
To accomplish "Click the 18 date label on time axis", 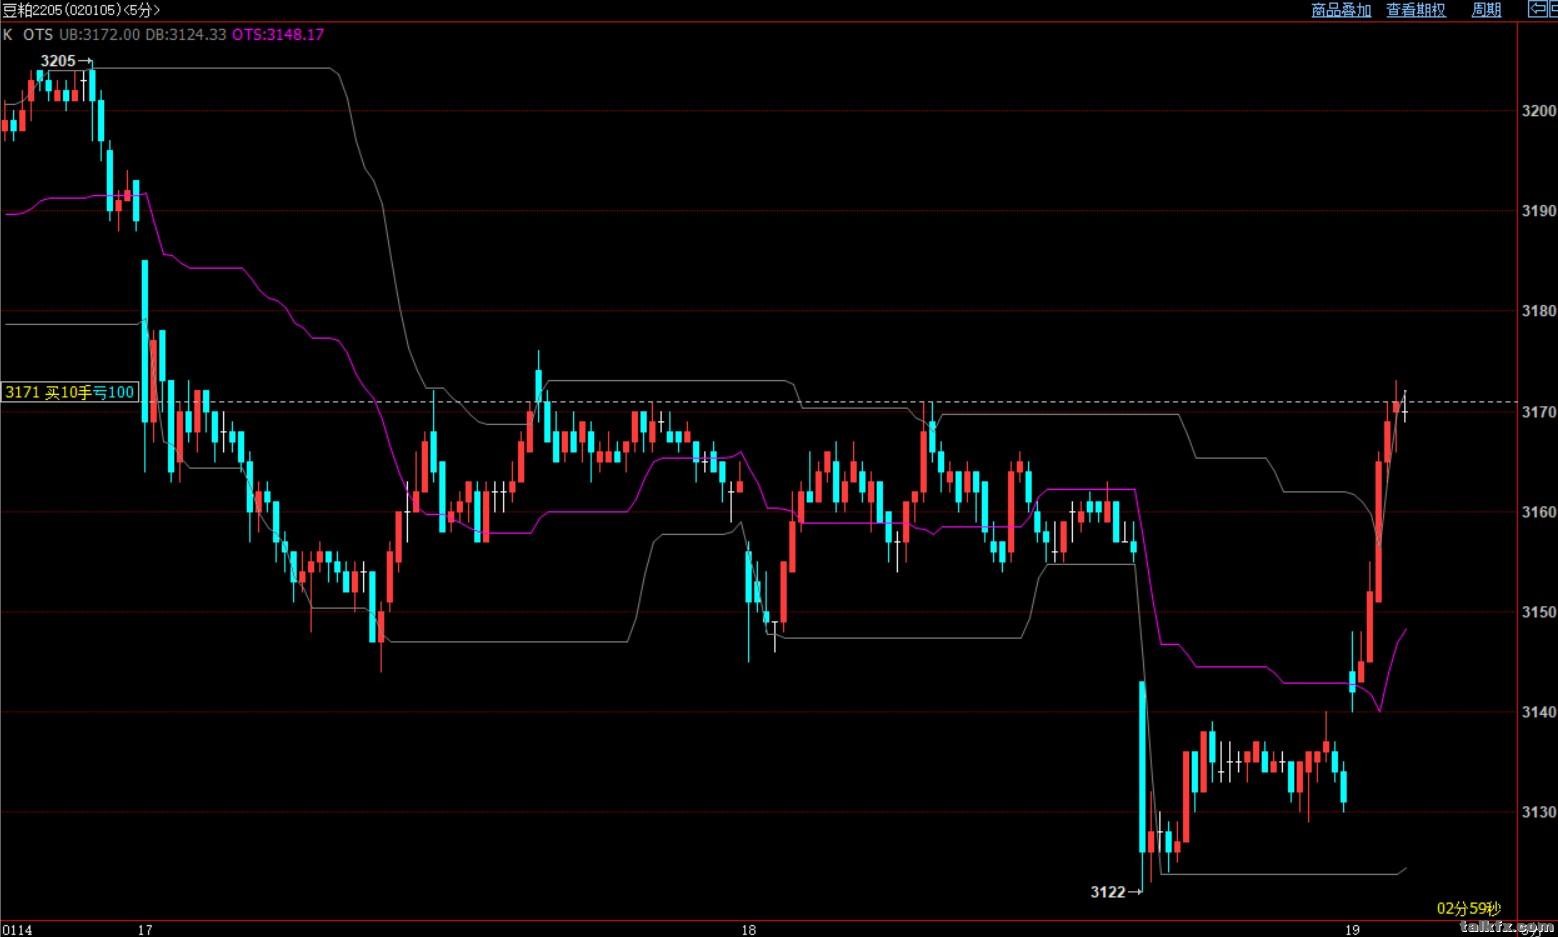I will click(x=748, y=930).
